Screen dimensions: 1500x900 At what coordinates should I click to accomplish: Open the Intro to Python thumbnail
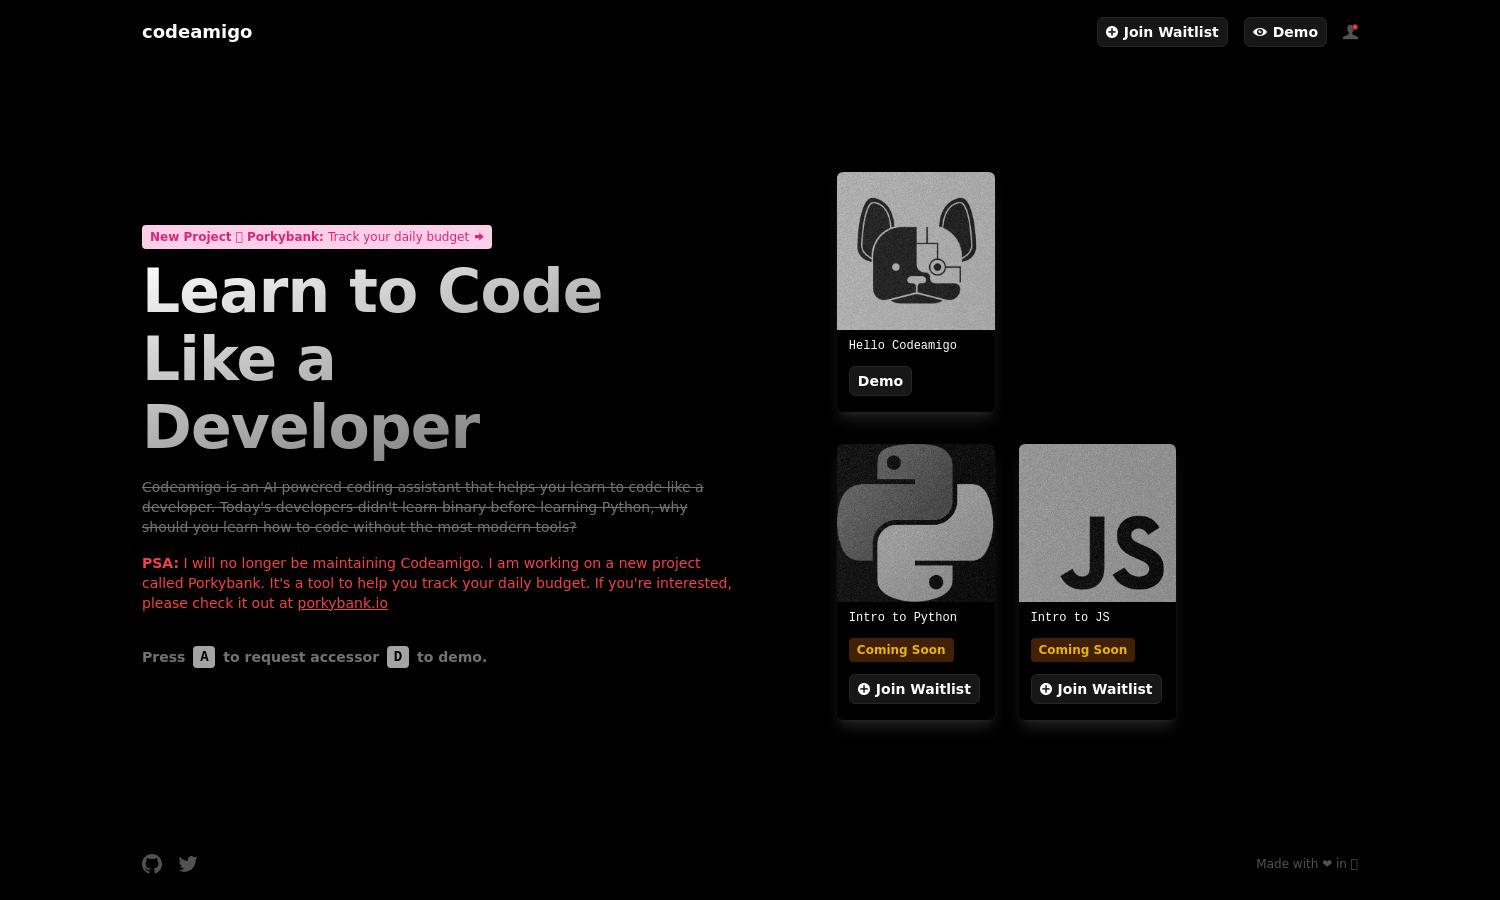pyautogui.click(x=916, y=523)
